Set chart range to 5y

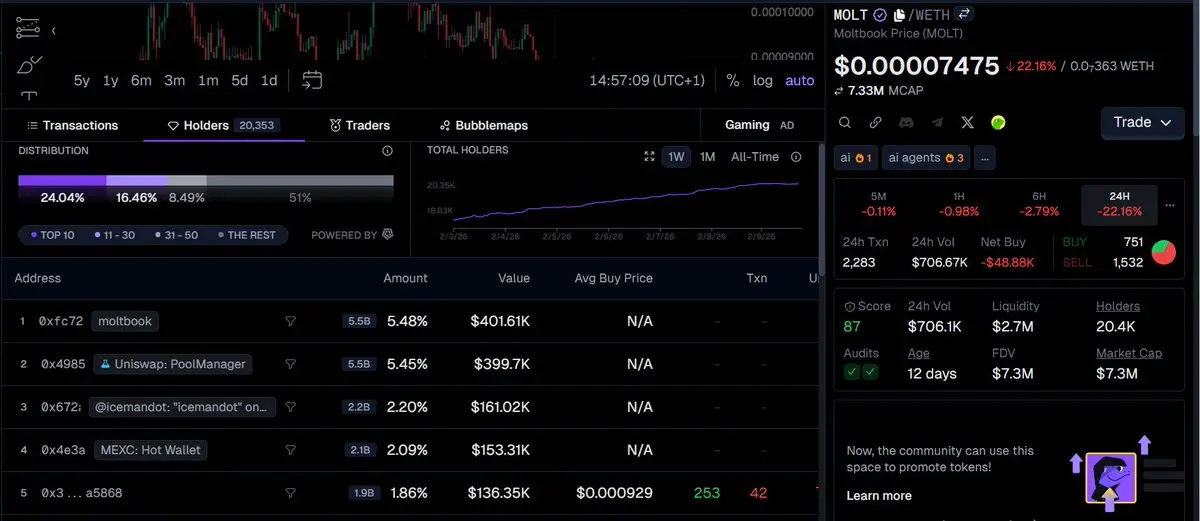click(x=82, y=80)
